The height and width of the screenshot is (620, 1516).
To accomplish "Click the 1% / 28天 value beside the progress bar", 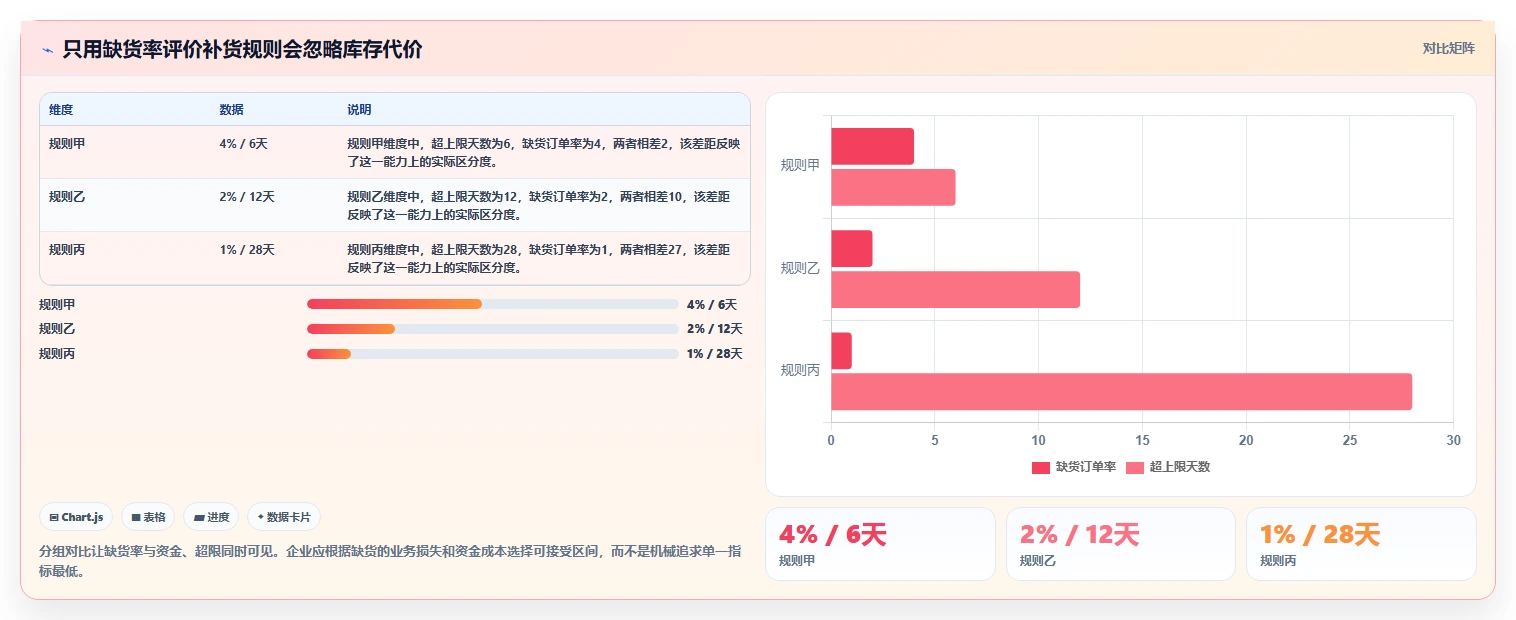I will coord(715,354).
